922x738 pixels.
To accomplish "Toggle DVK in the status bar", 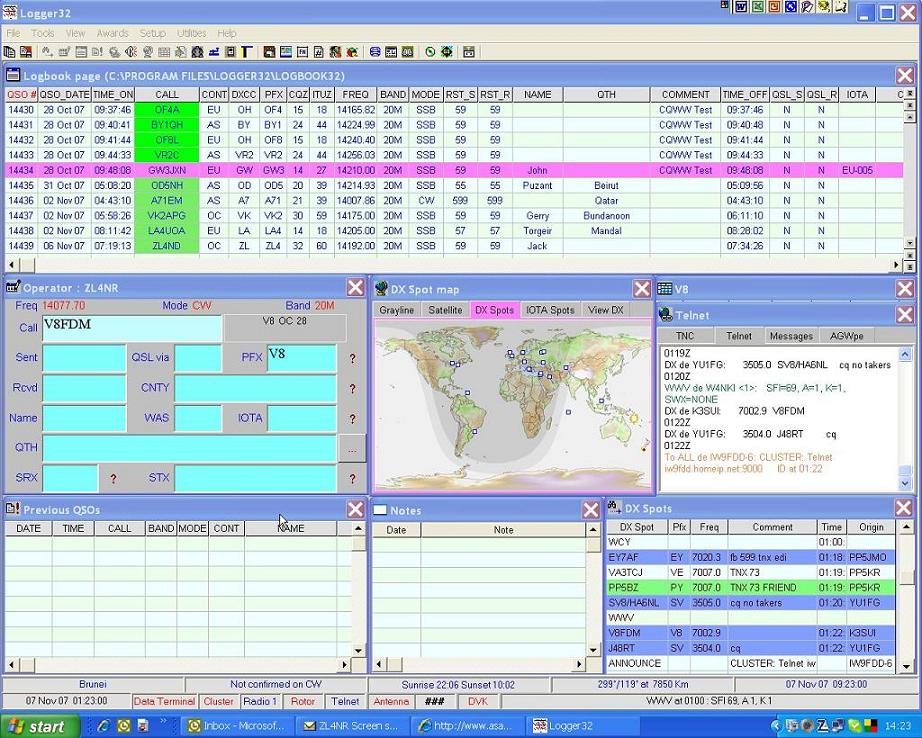I will [478, 702].
